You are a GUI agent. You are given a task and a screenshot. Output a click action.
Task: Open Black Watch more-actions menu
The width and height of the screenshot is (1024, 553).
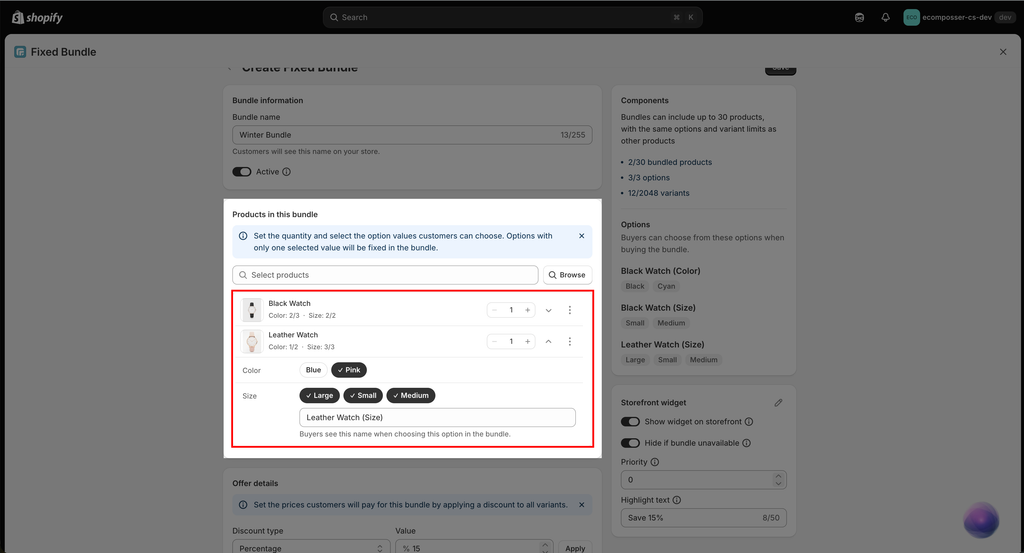(x=569, y=310)
